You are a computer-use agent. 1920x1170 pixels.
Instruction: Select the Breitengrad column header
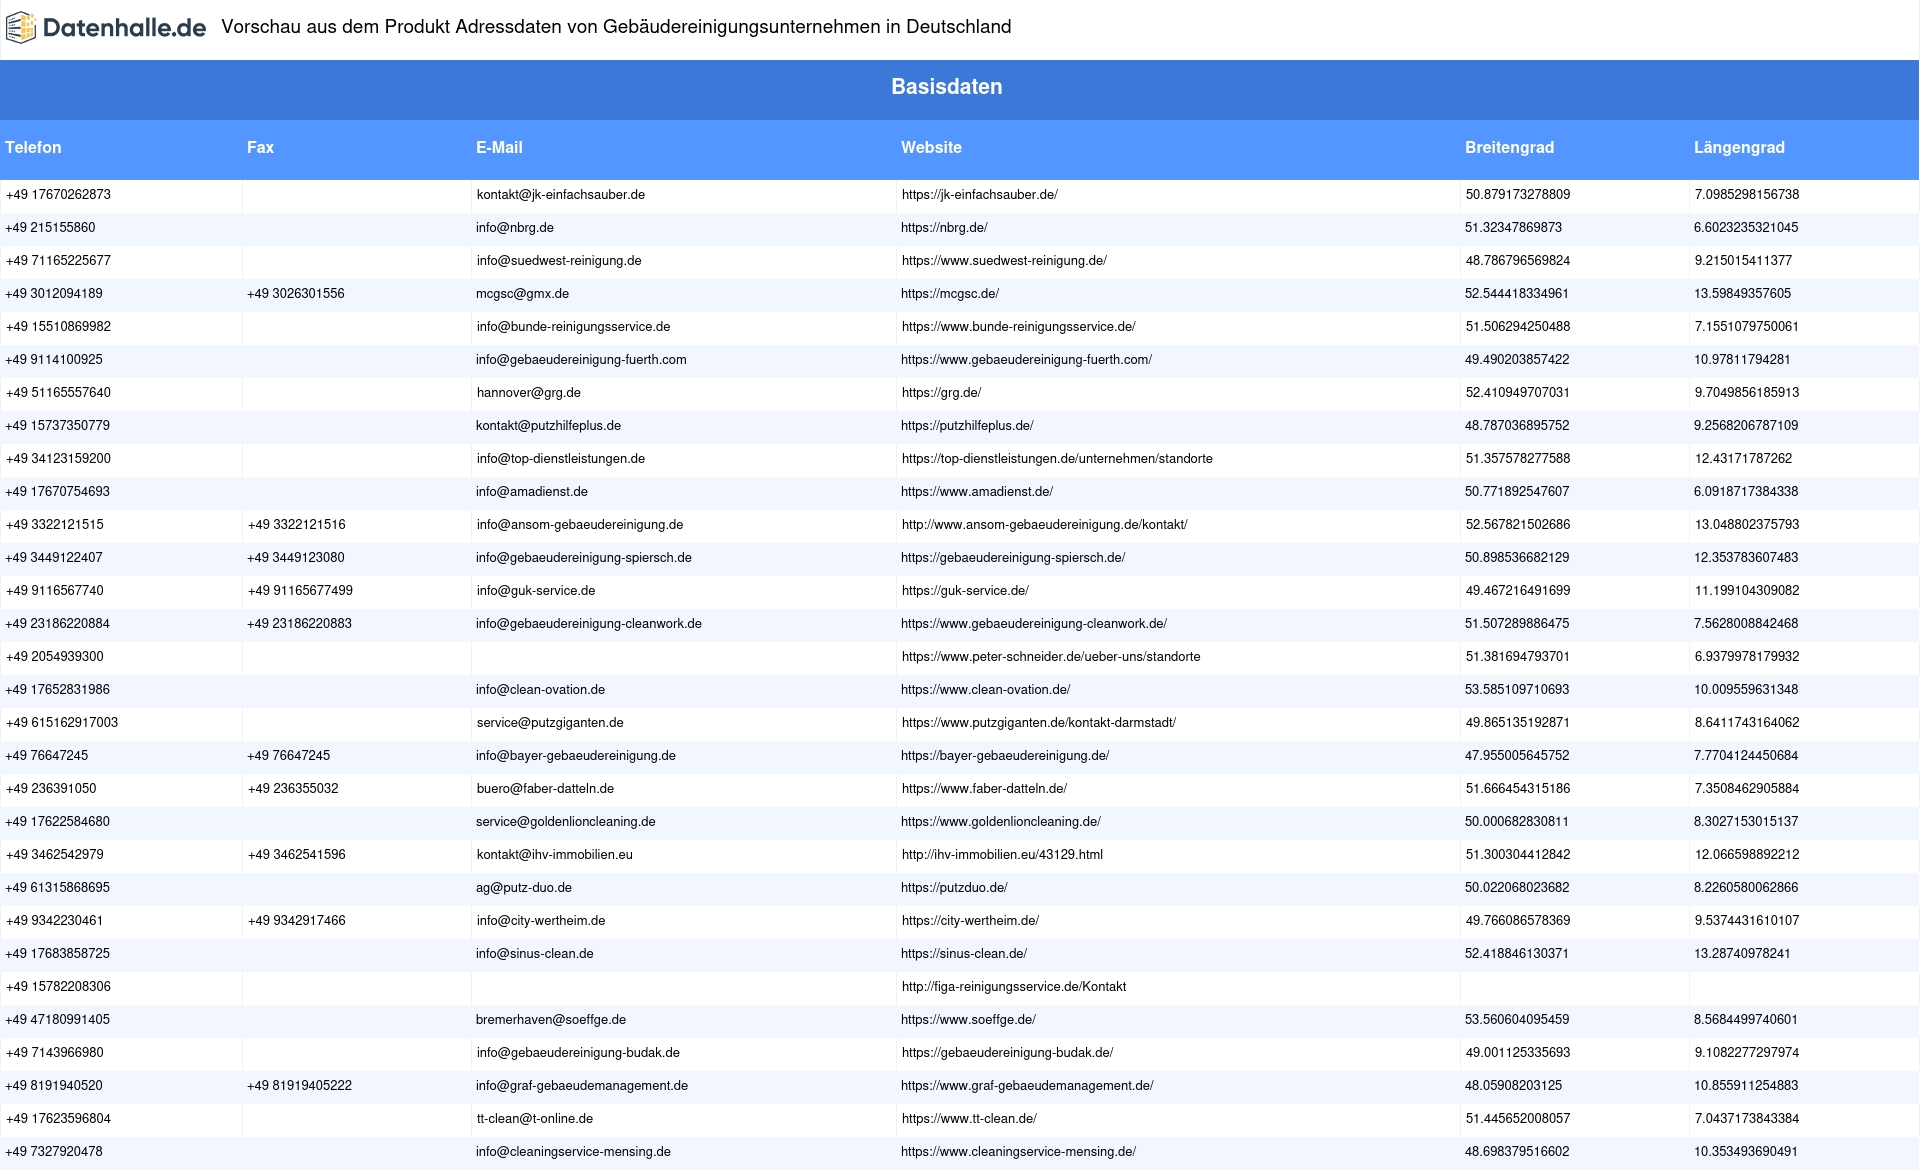[1509, 148]
